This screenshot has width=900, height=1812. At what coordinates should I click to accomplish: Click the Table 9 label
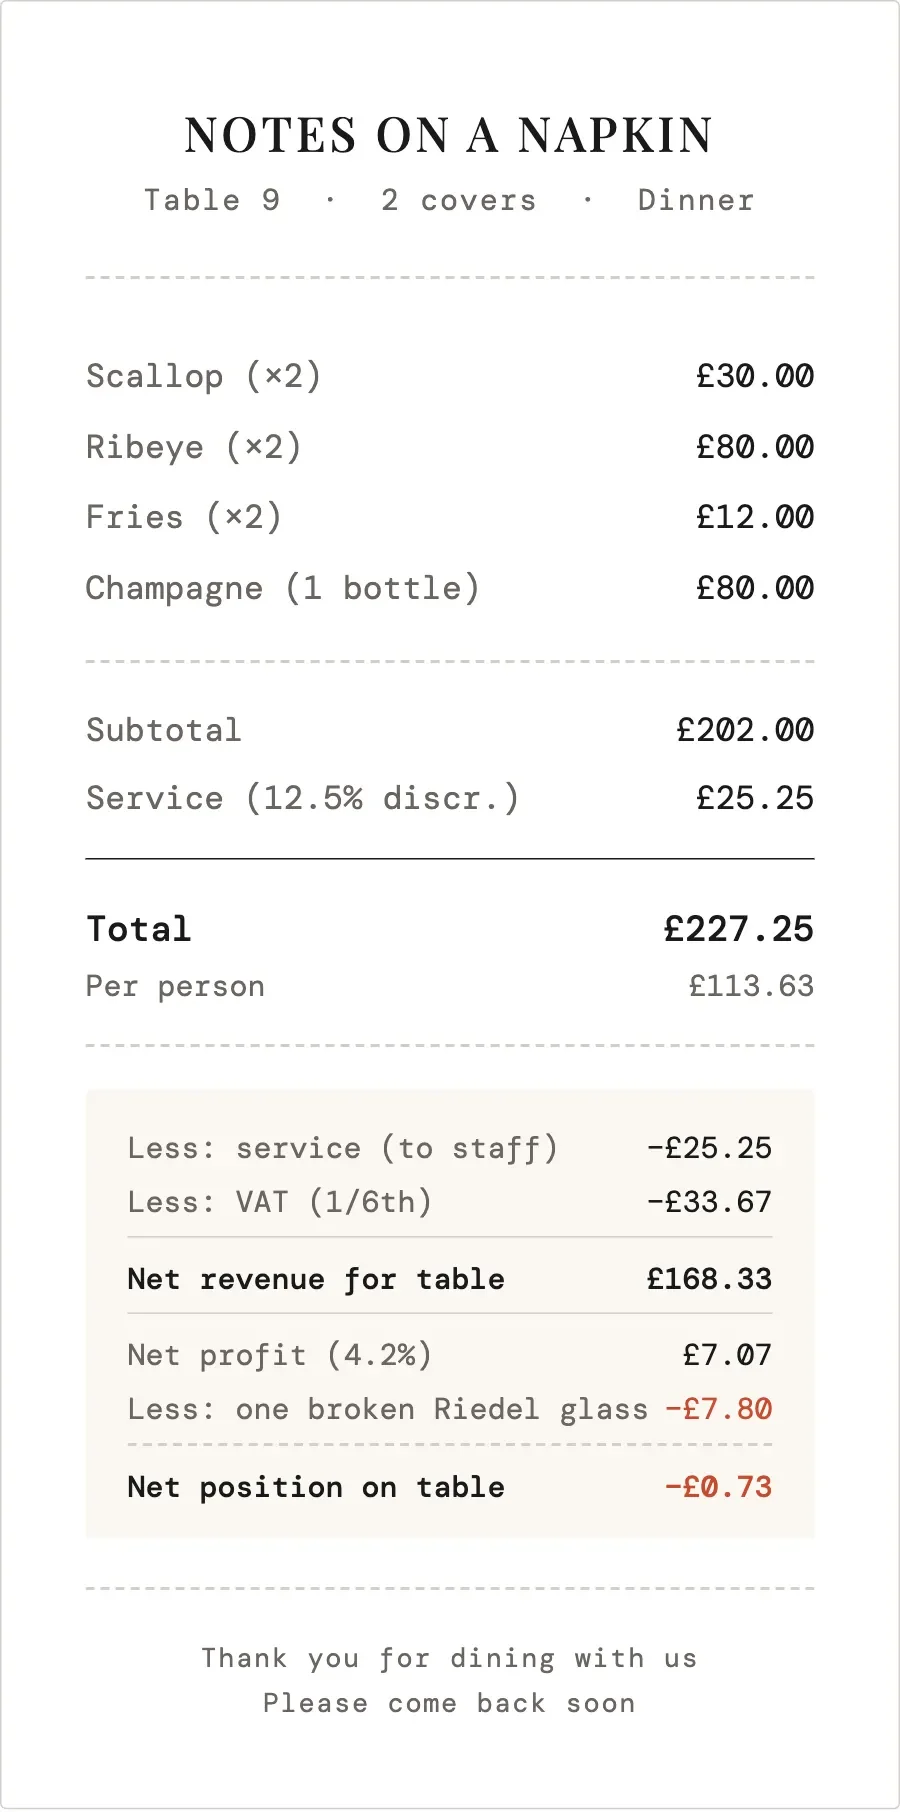[x=212, y=200]
